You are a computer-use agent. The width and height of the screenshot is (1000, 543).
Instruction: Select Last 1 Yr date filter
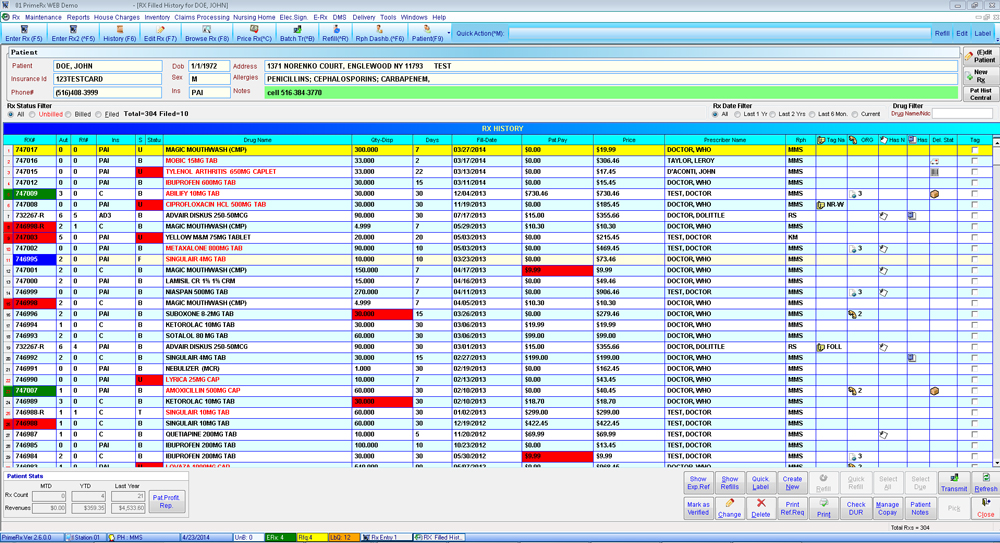[736, 115]
